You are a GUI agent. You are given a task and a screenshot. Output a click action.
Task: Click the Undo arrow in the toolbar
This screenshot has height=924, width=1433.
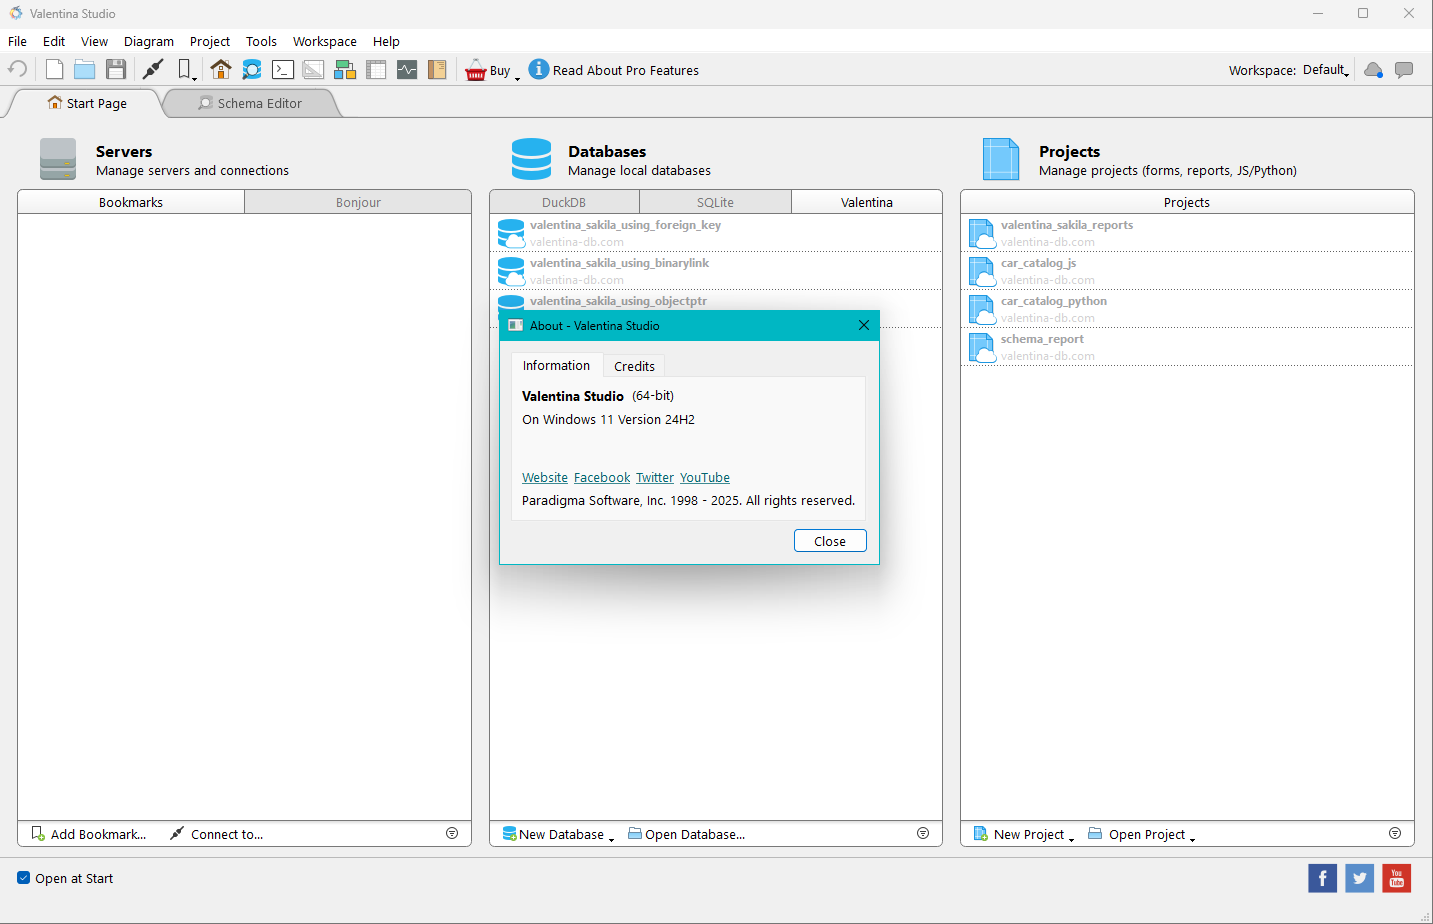click(18, 69)
